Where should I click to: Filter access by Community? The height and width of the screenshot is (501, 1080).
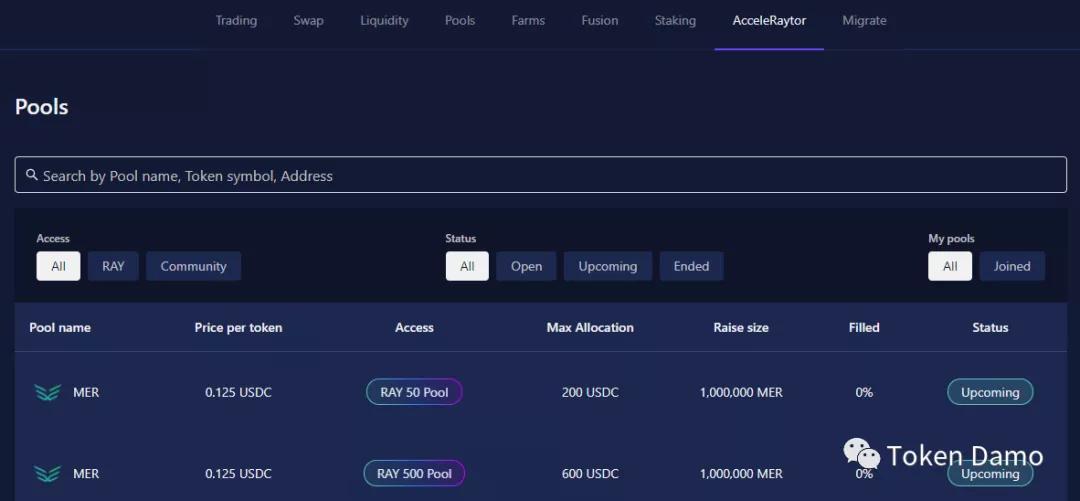pos(193,266)
